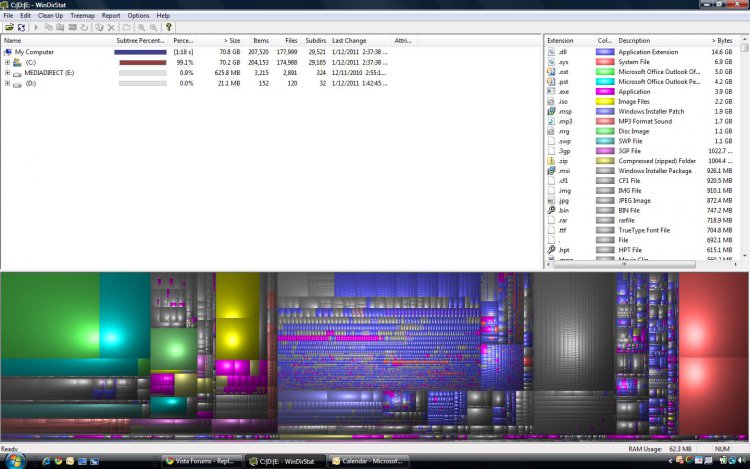Sort by the Description column header
Image resolution: width=750 pixels, height=469 pixels.
(x=659, y=41)
